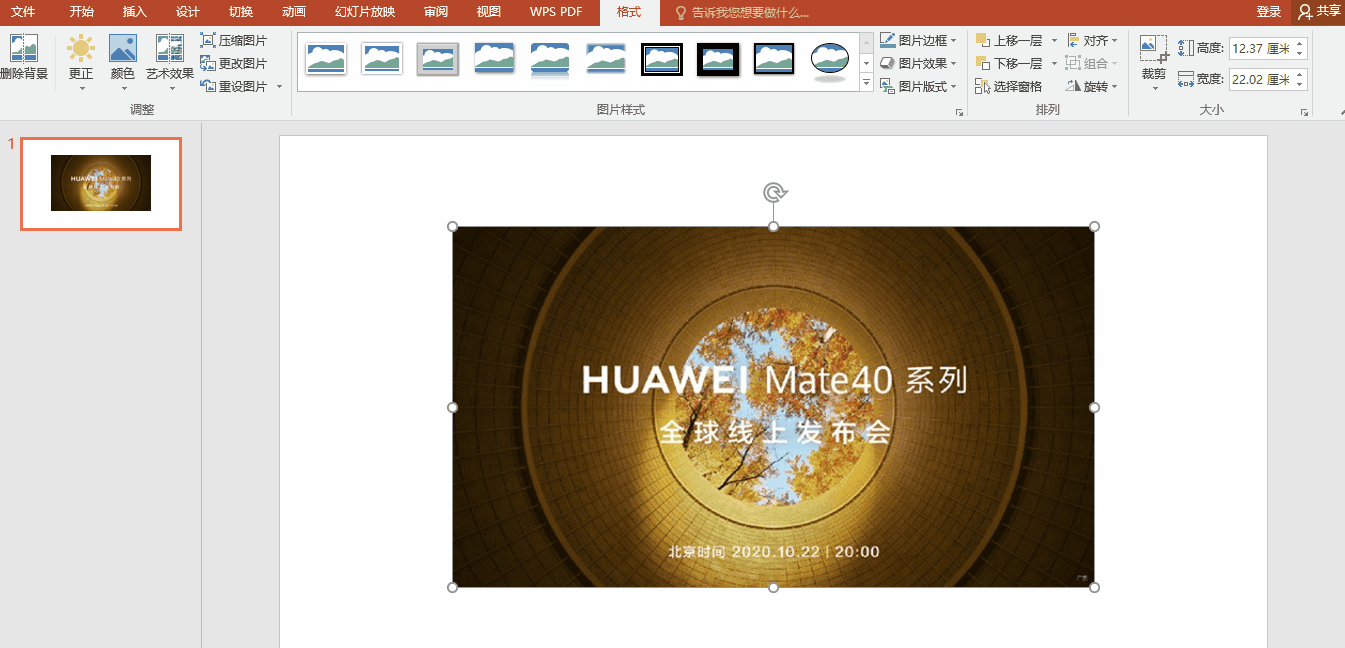The width and height of the screenshot is (1345, 648).
Task: Click the Tell Me search box
Action: point(743,12)
